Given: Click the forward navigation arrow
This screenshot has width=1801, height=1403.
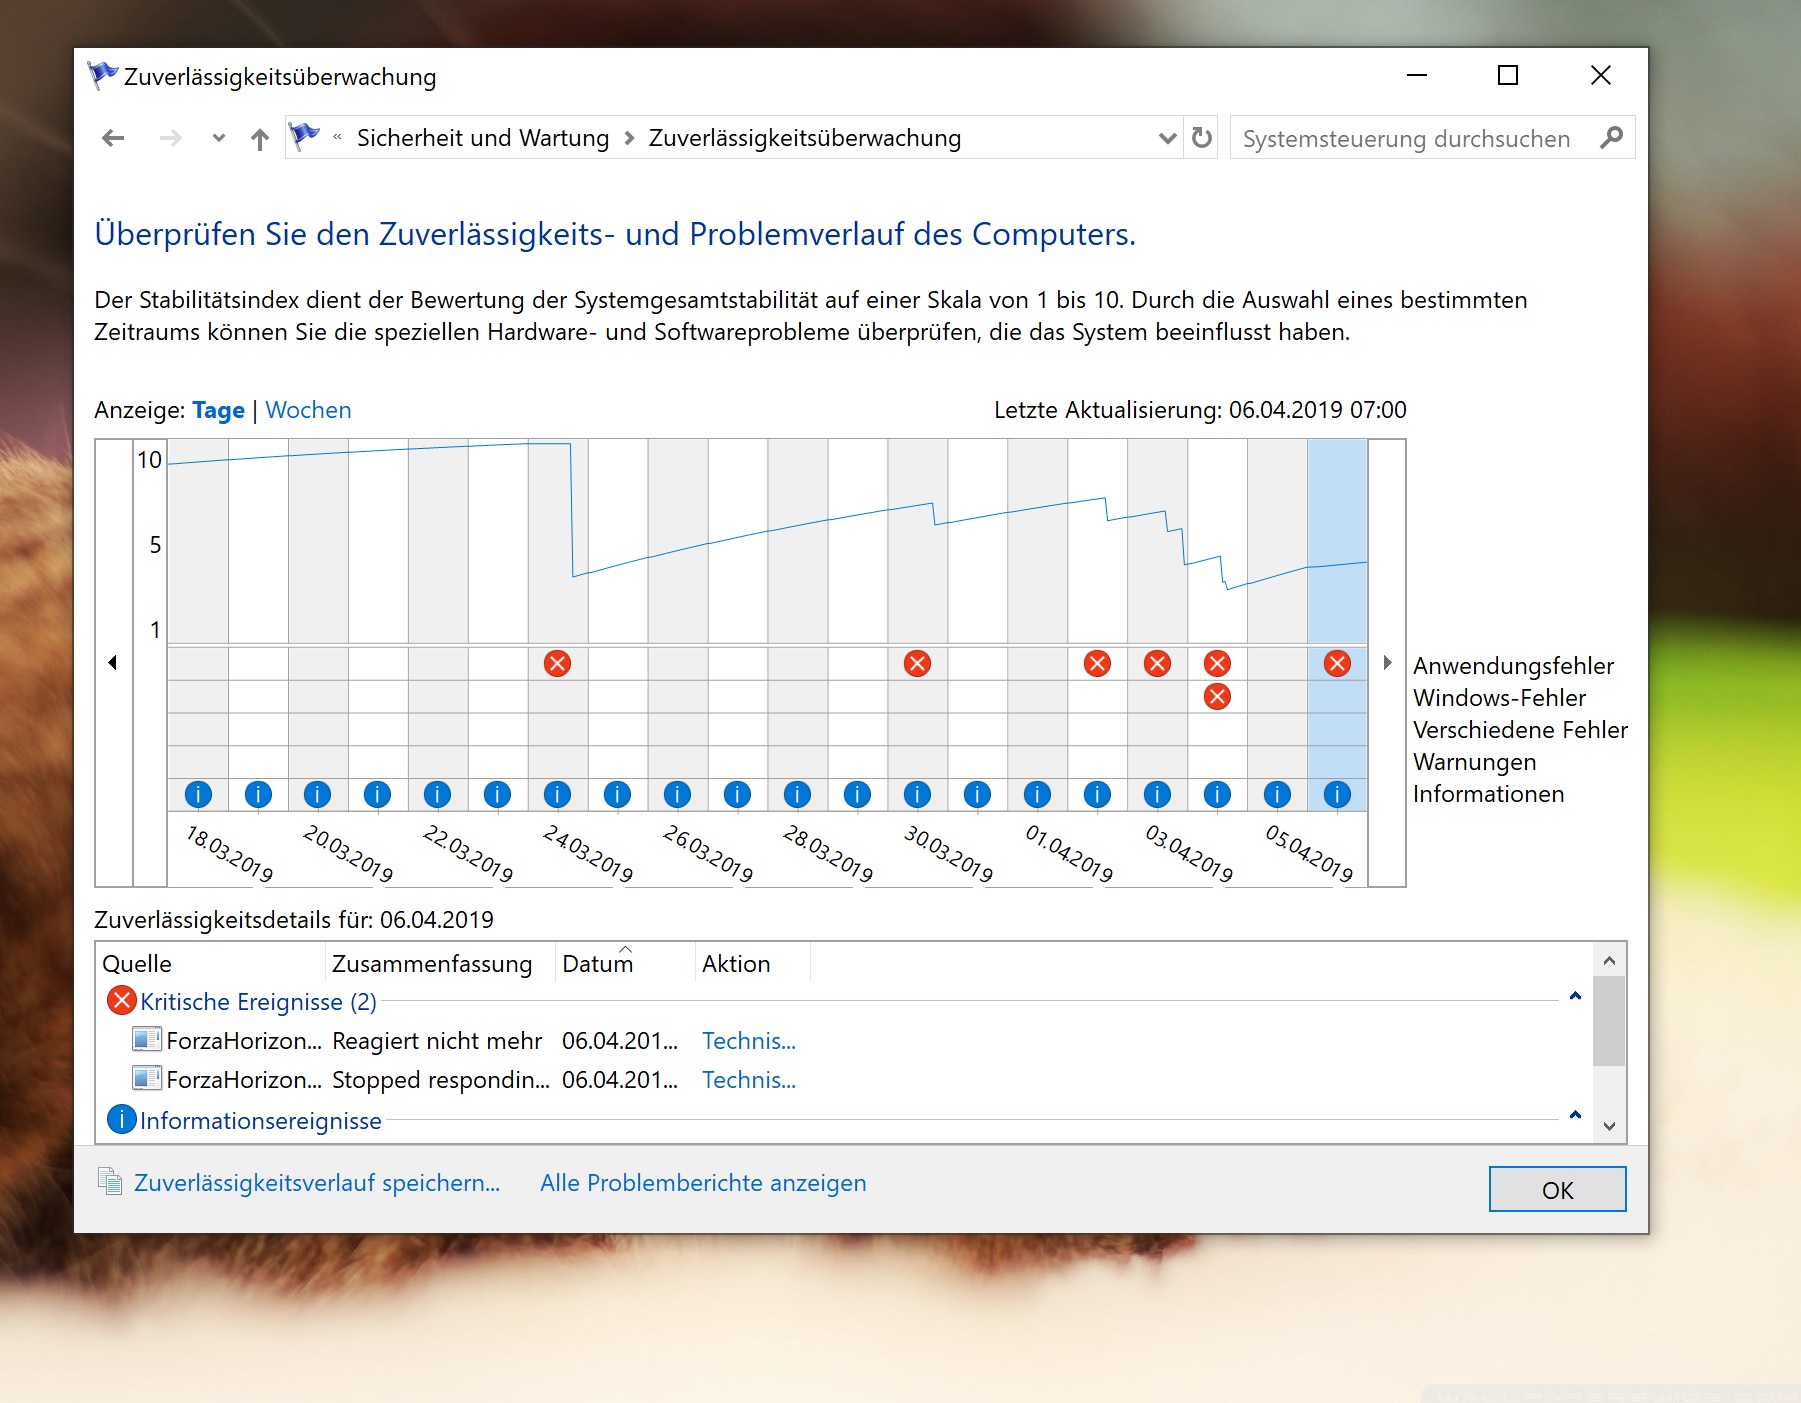Looking at the screenshot, I should click(x=171, y=138).
